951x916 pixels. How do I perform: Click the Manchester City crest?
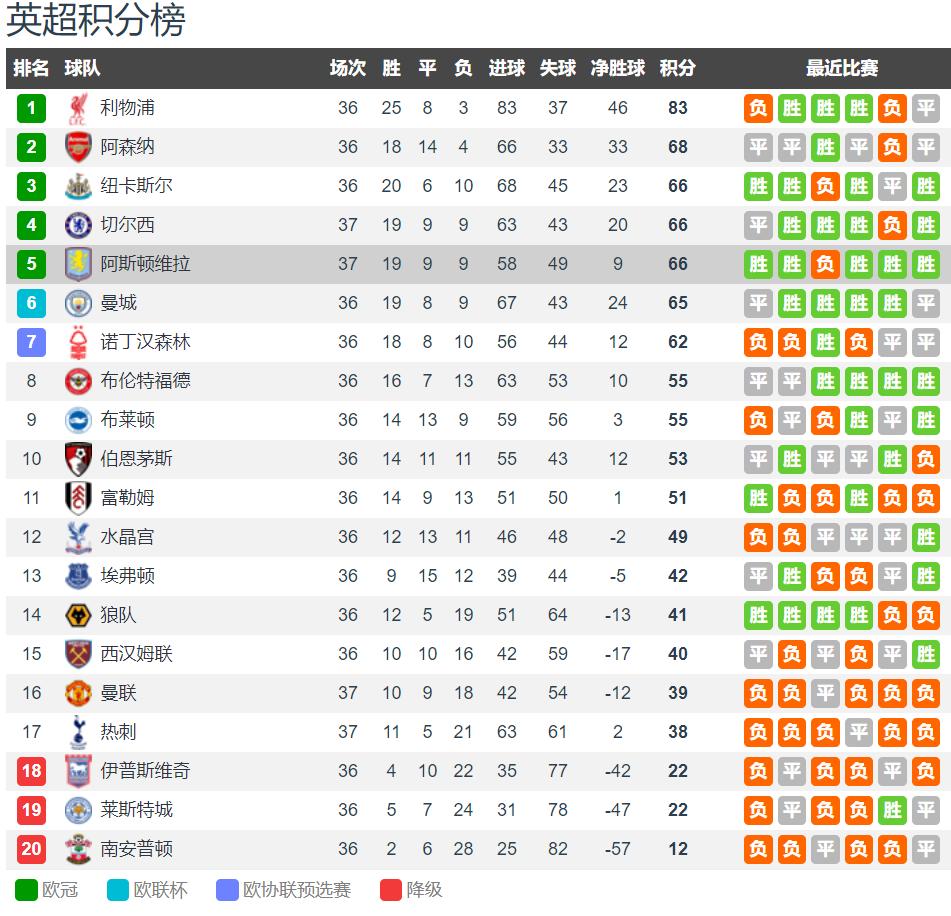78,303
